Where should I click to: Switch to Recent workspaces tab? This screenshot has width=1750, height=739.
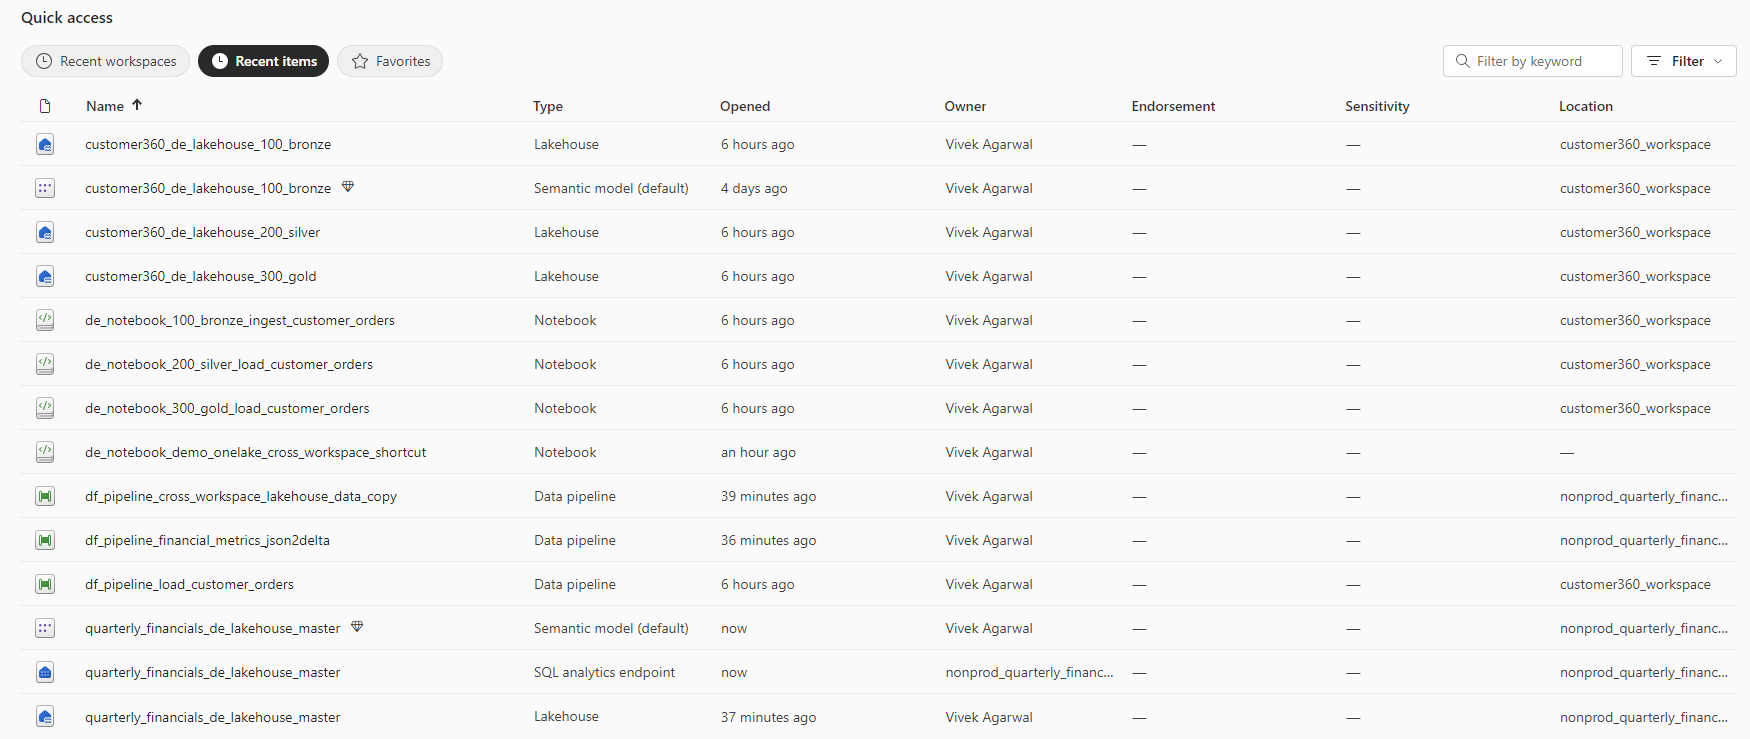coord(106,61)
